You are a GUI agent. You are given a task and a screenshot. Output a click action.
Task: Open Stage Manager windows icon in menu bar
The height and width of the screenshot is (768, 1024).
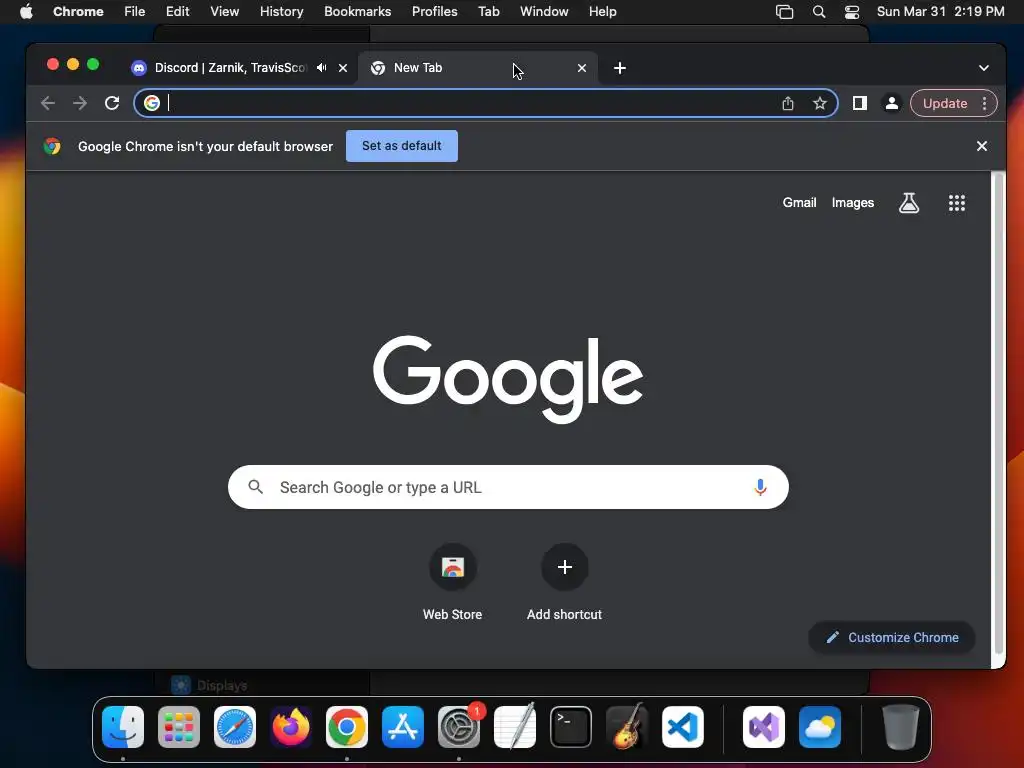pos(784,12)
